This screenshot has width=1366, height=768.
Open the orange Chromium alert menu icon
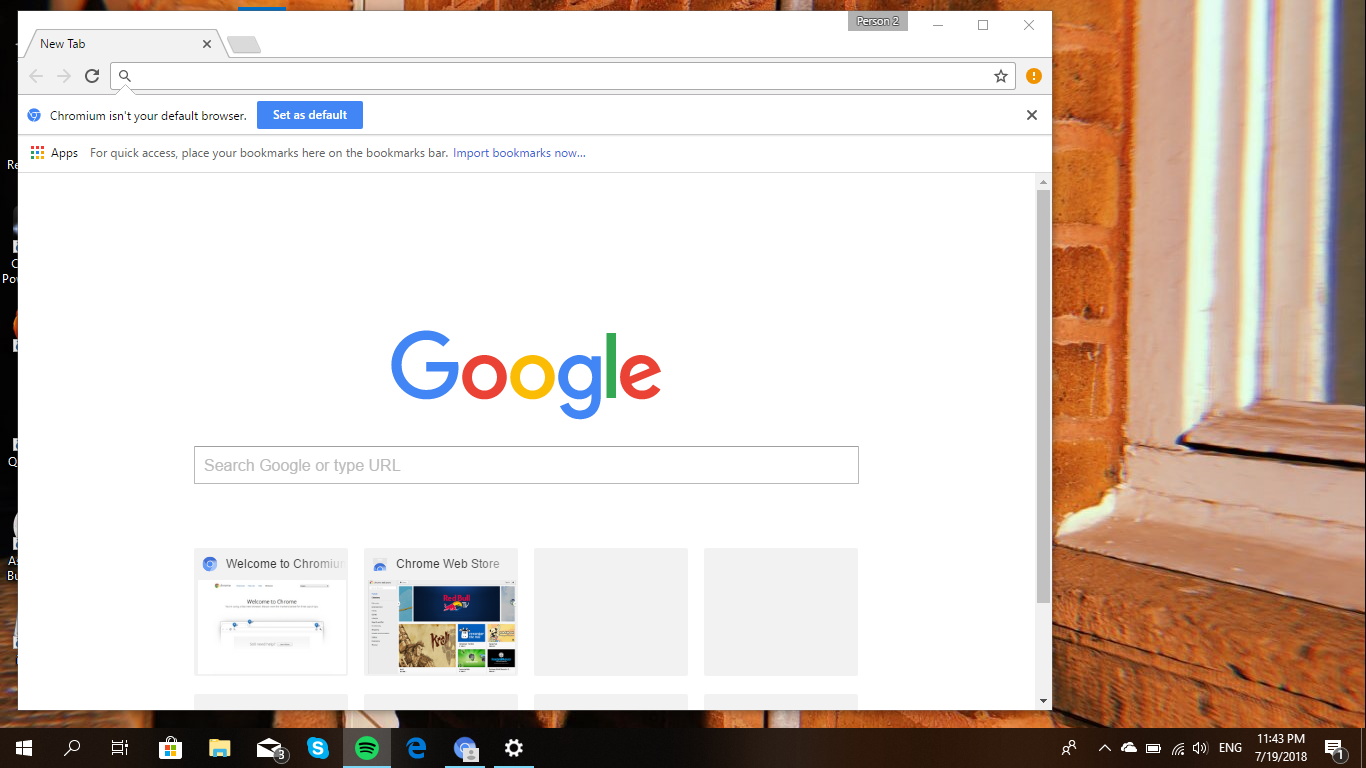(1034, 76)
